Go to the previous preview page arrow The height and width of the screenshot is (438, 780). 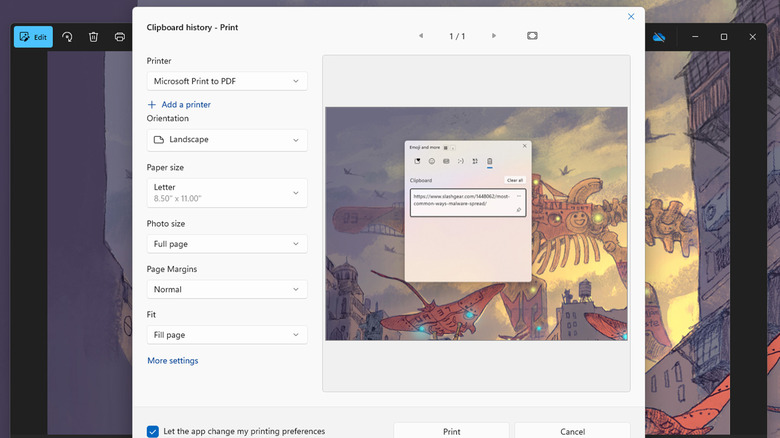[421, 36]
